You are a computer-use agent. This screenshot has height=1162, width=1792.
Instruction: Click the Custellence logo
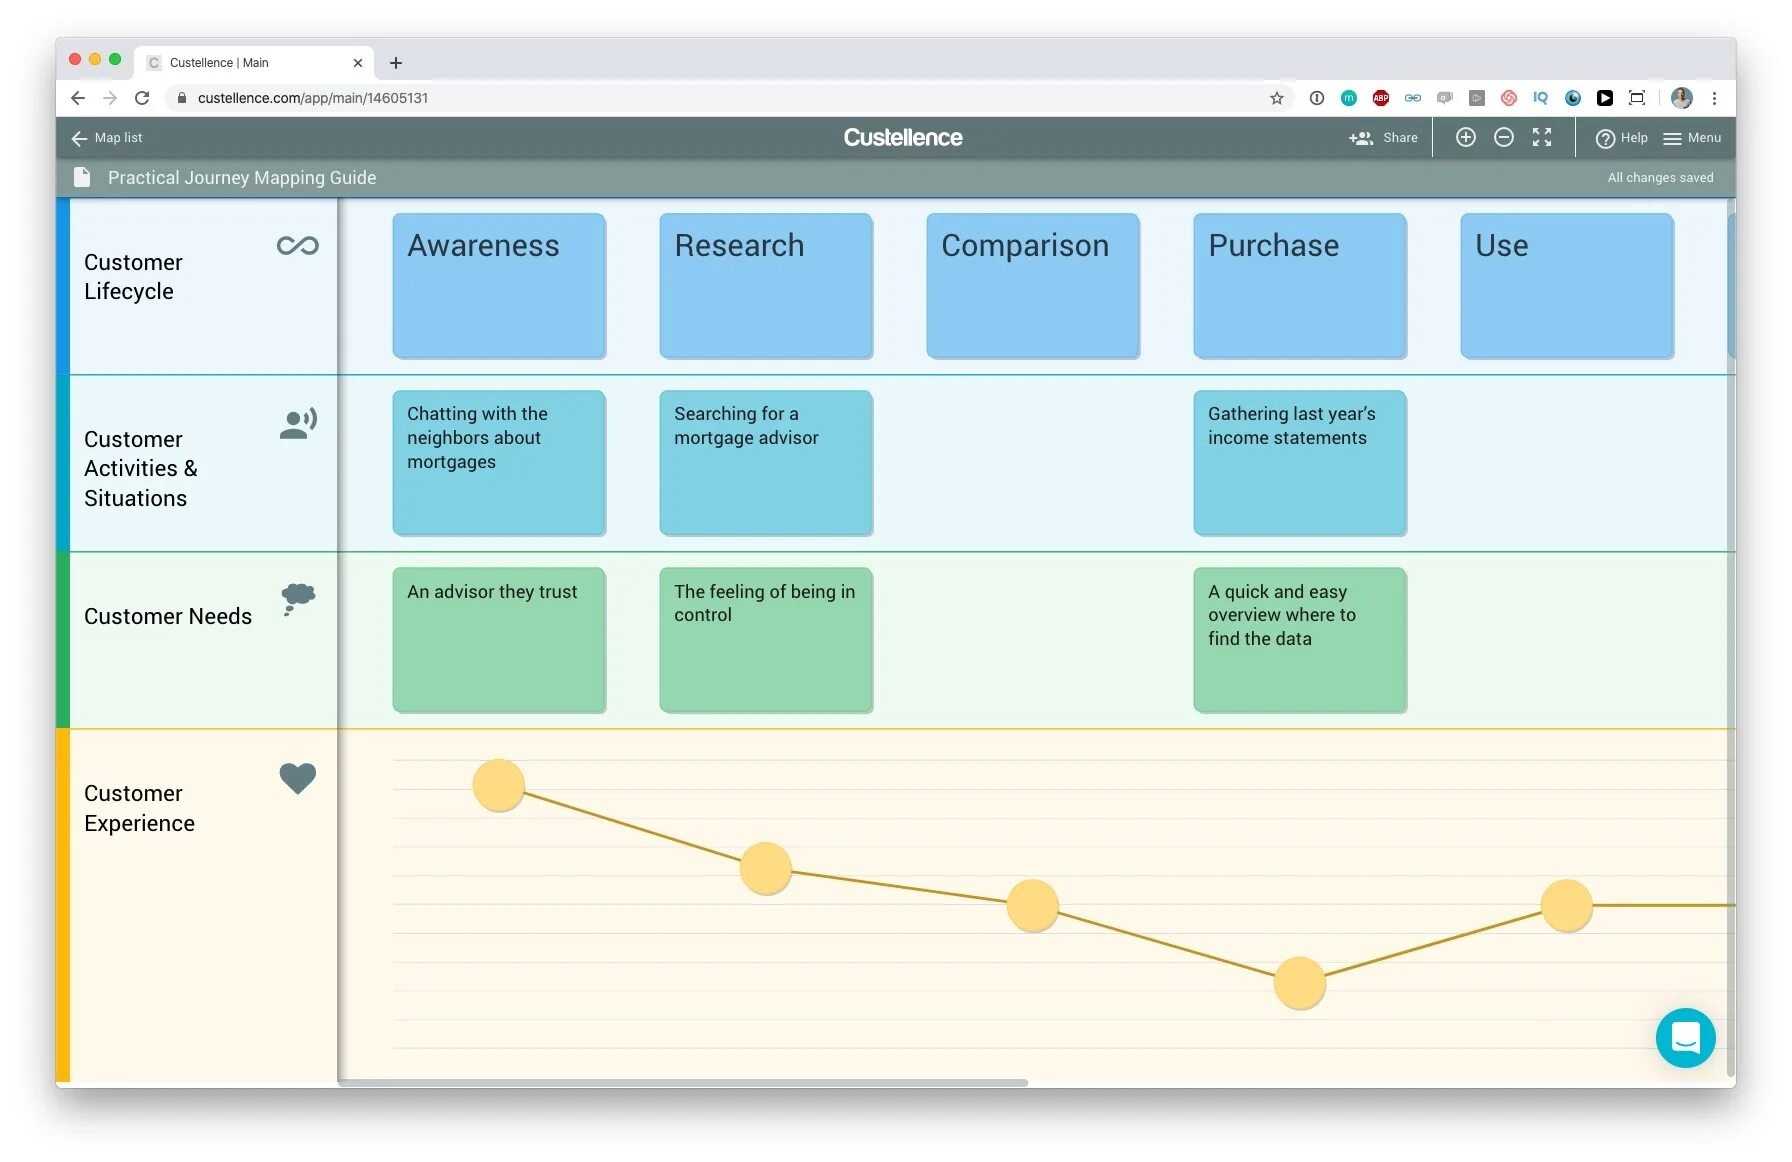(902, 138)
